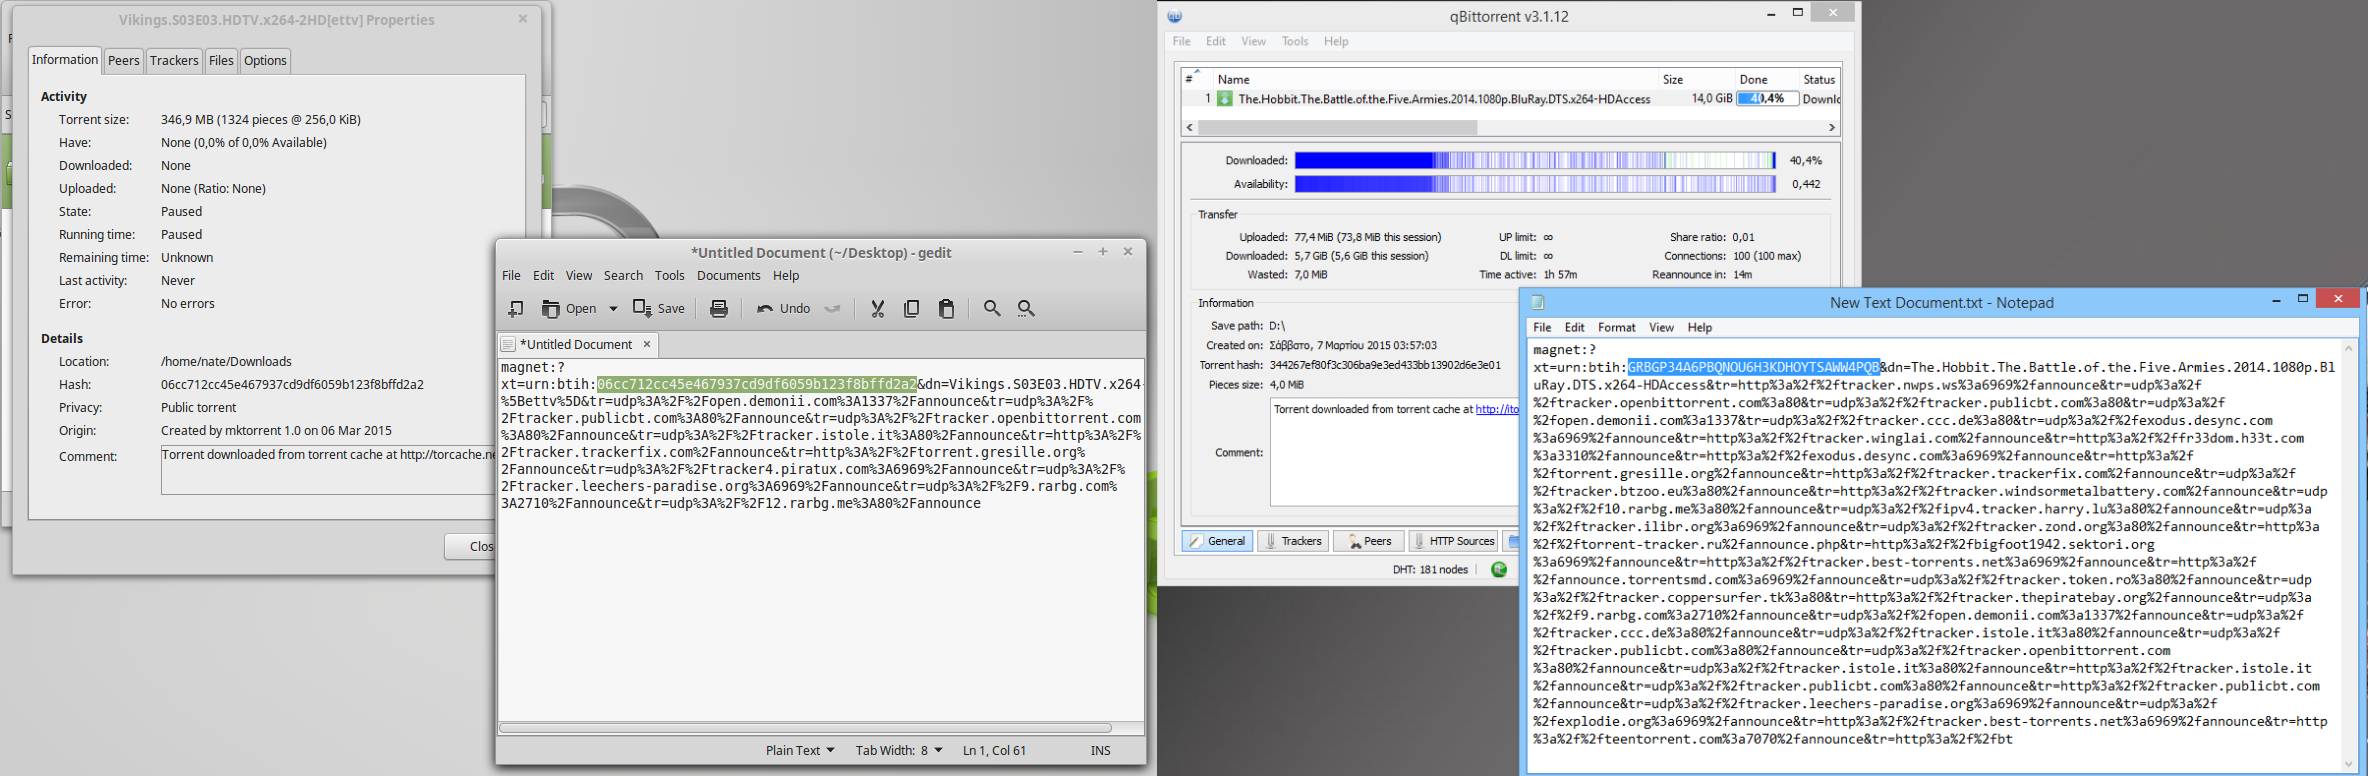
Task: Click the Find and Replace icon in gedit
Action: click(x=1026, y=309)
